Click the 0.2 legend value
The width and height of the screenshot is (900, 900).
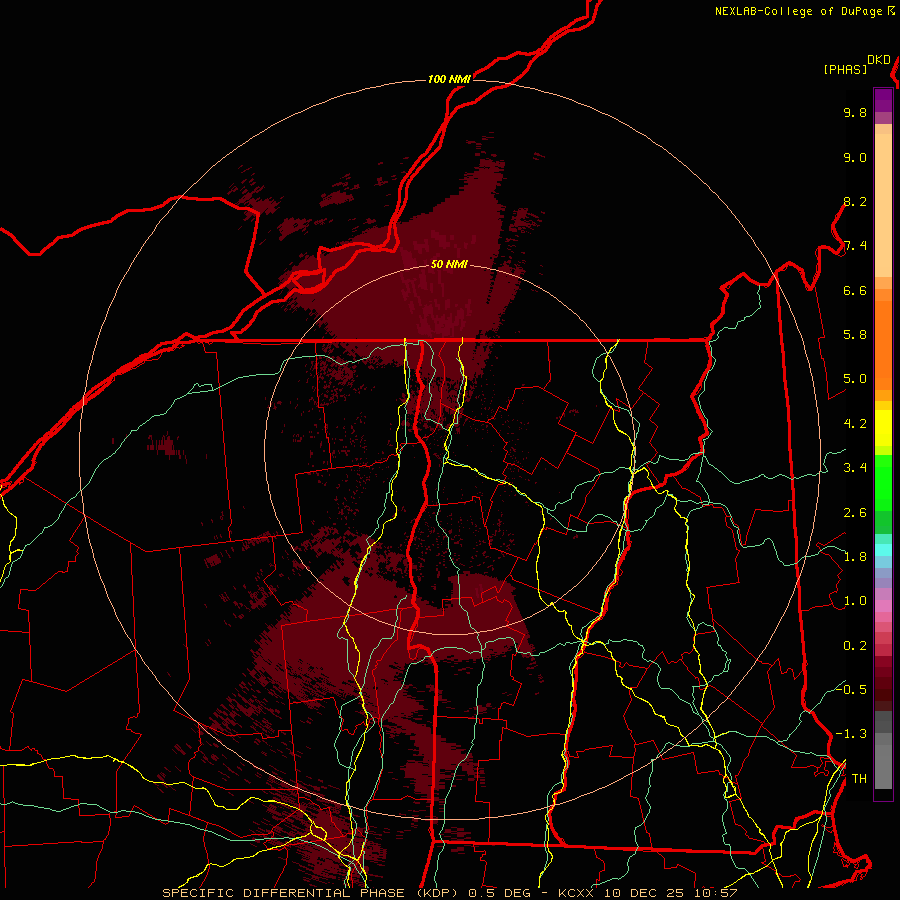(855, 646)
